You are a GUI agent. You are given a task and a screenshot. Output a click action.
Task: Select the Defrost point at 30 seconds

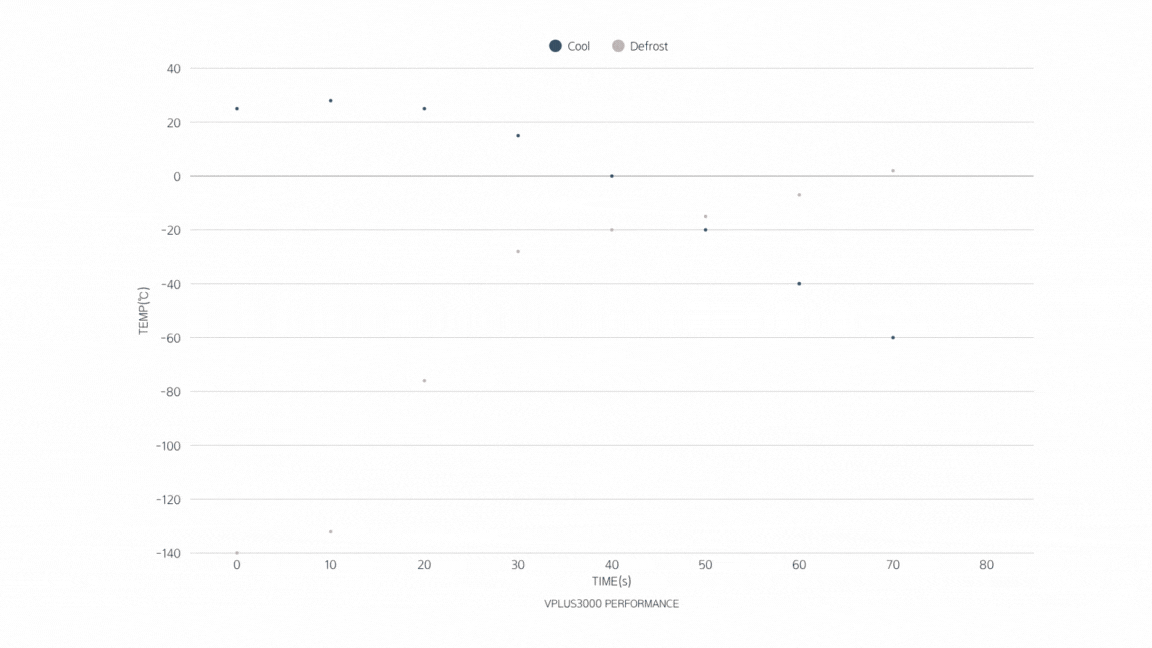[518, 251]
